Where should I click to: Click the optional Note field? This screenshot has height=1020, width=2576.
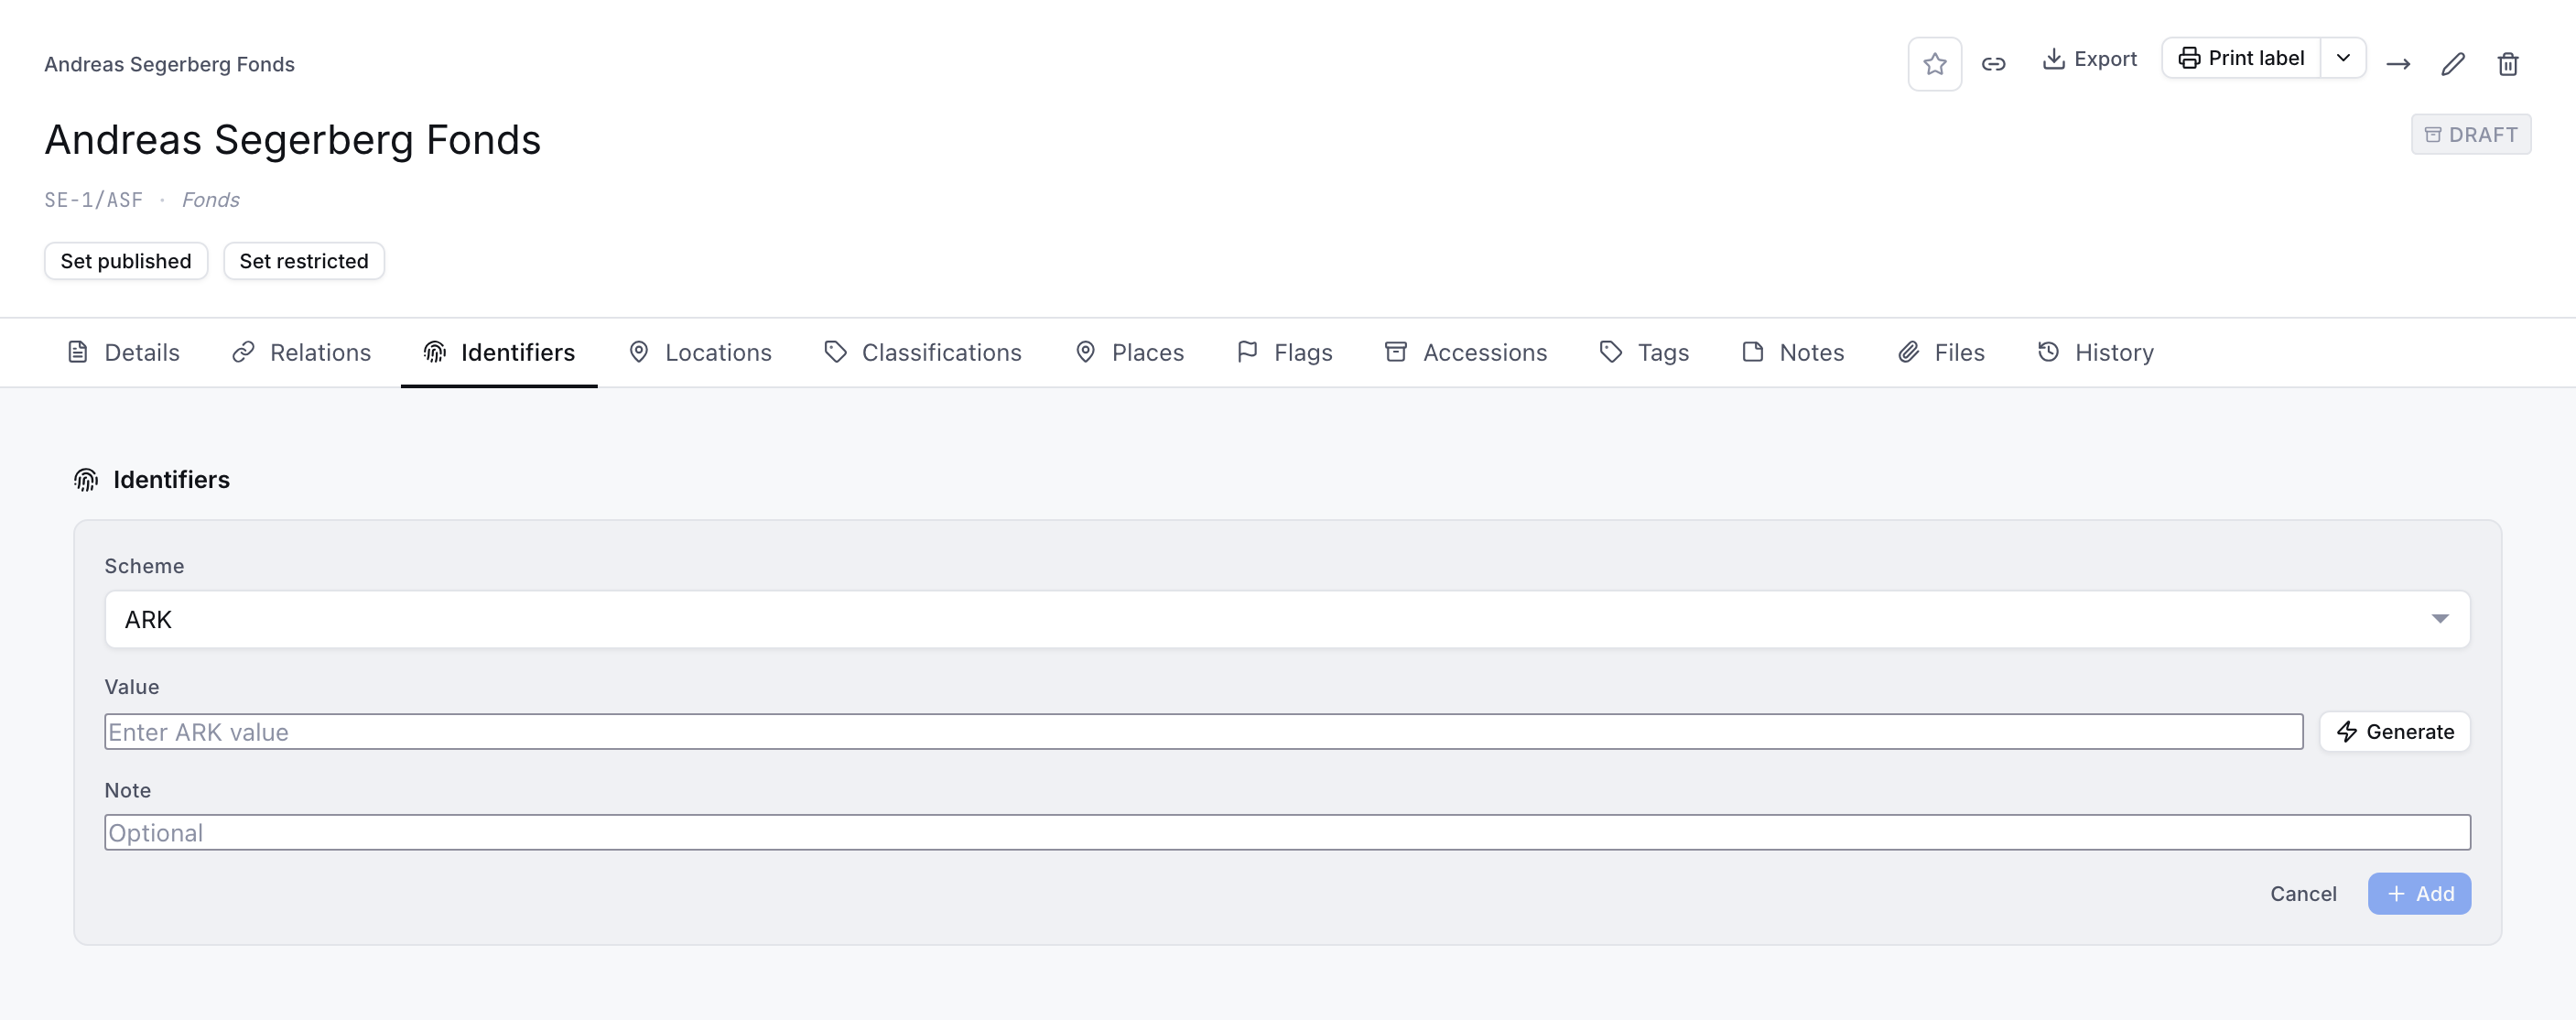coord(1287,832)
